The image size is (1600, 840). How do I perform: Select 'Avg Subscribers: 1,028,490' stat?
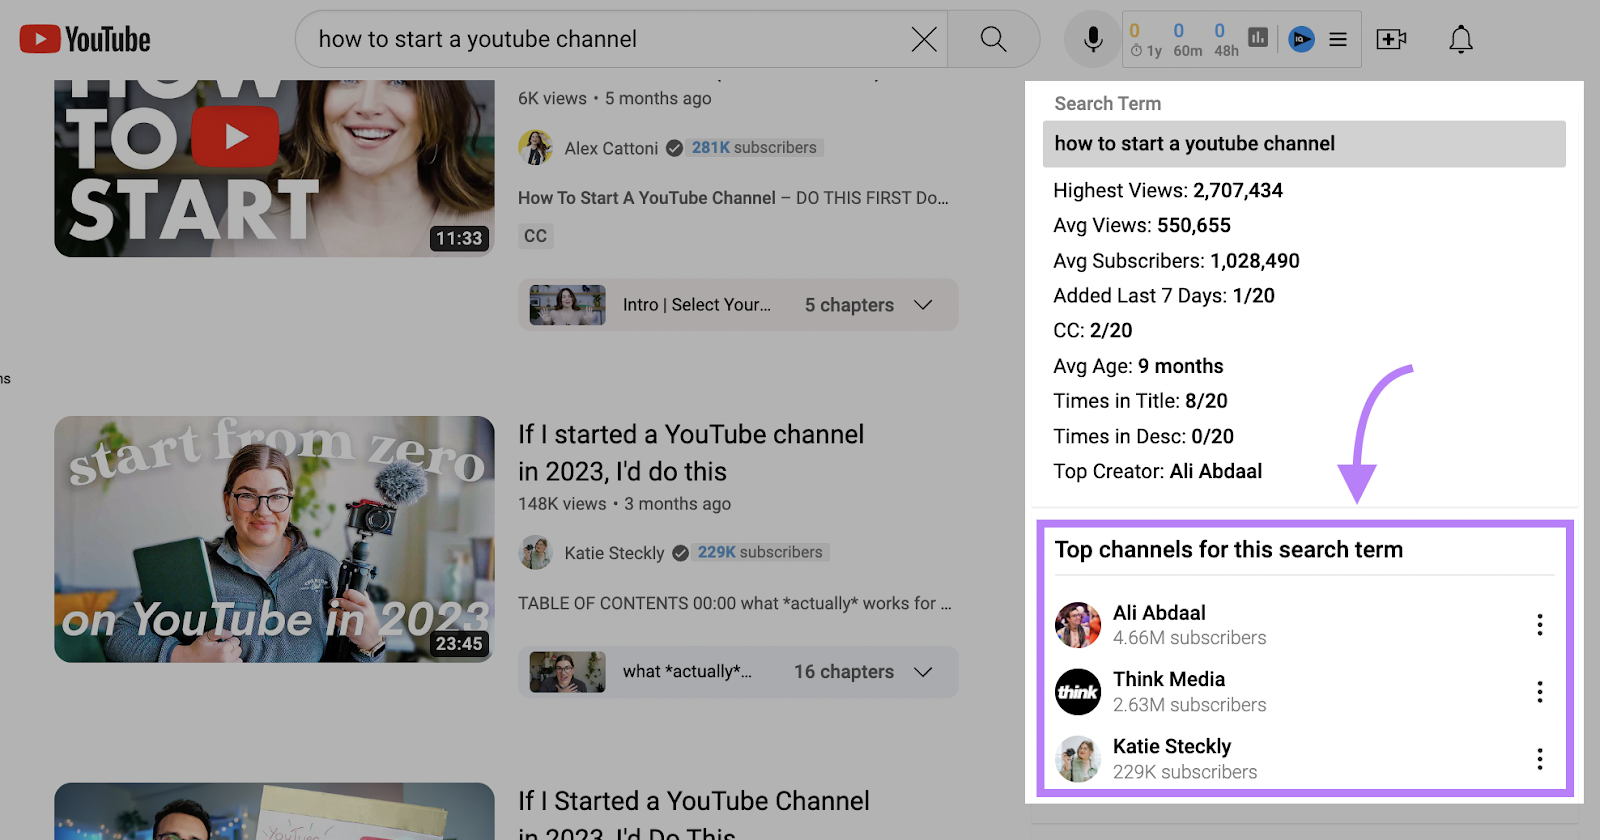1176,261
